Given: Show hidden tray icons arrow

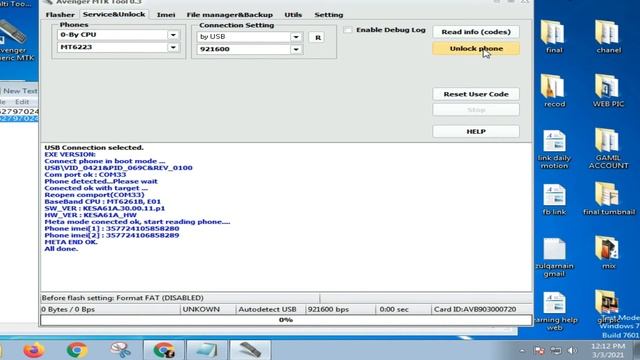Looking at the screenshot, I should coord(522,351).
